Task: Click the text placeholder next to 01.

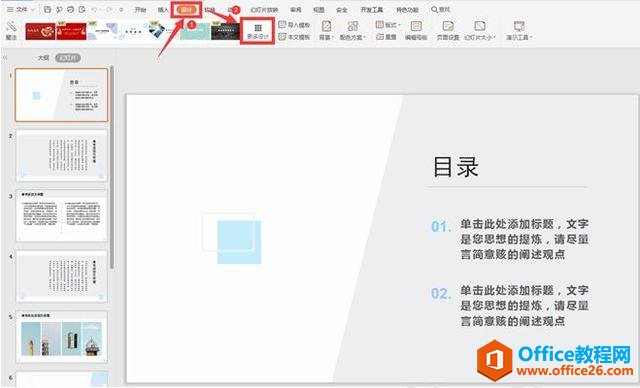Action: (x=524, y=239)
